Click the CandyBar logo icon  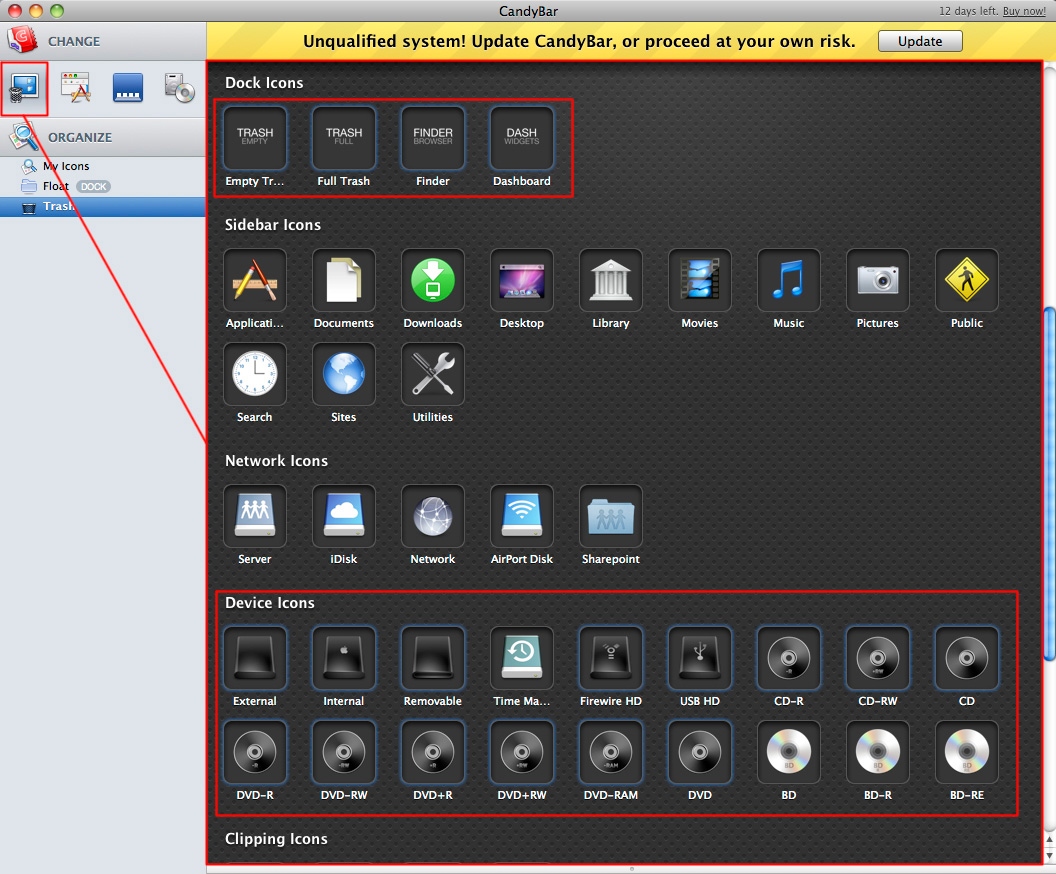[22, 39]
